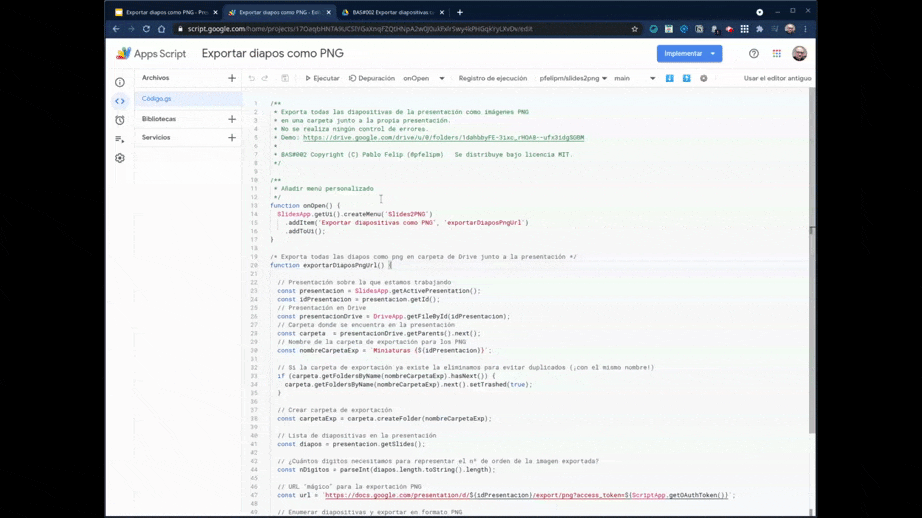
Task: Click the redo arrow in editor toolbar
Action: 265,78
